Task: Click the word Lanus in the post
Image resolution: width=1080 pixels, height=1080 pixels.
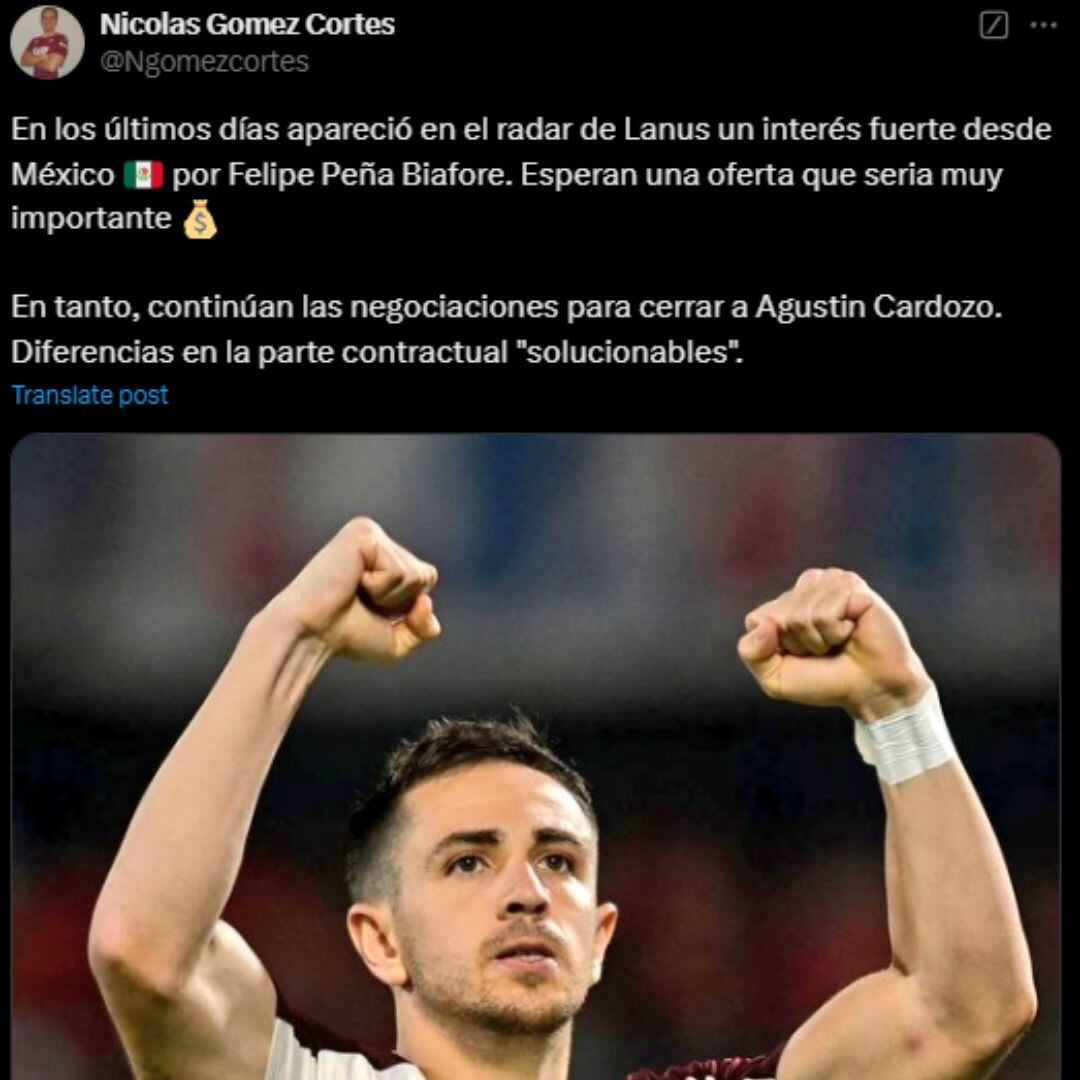Action: [x=666, y=129]
